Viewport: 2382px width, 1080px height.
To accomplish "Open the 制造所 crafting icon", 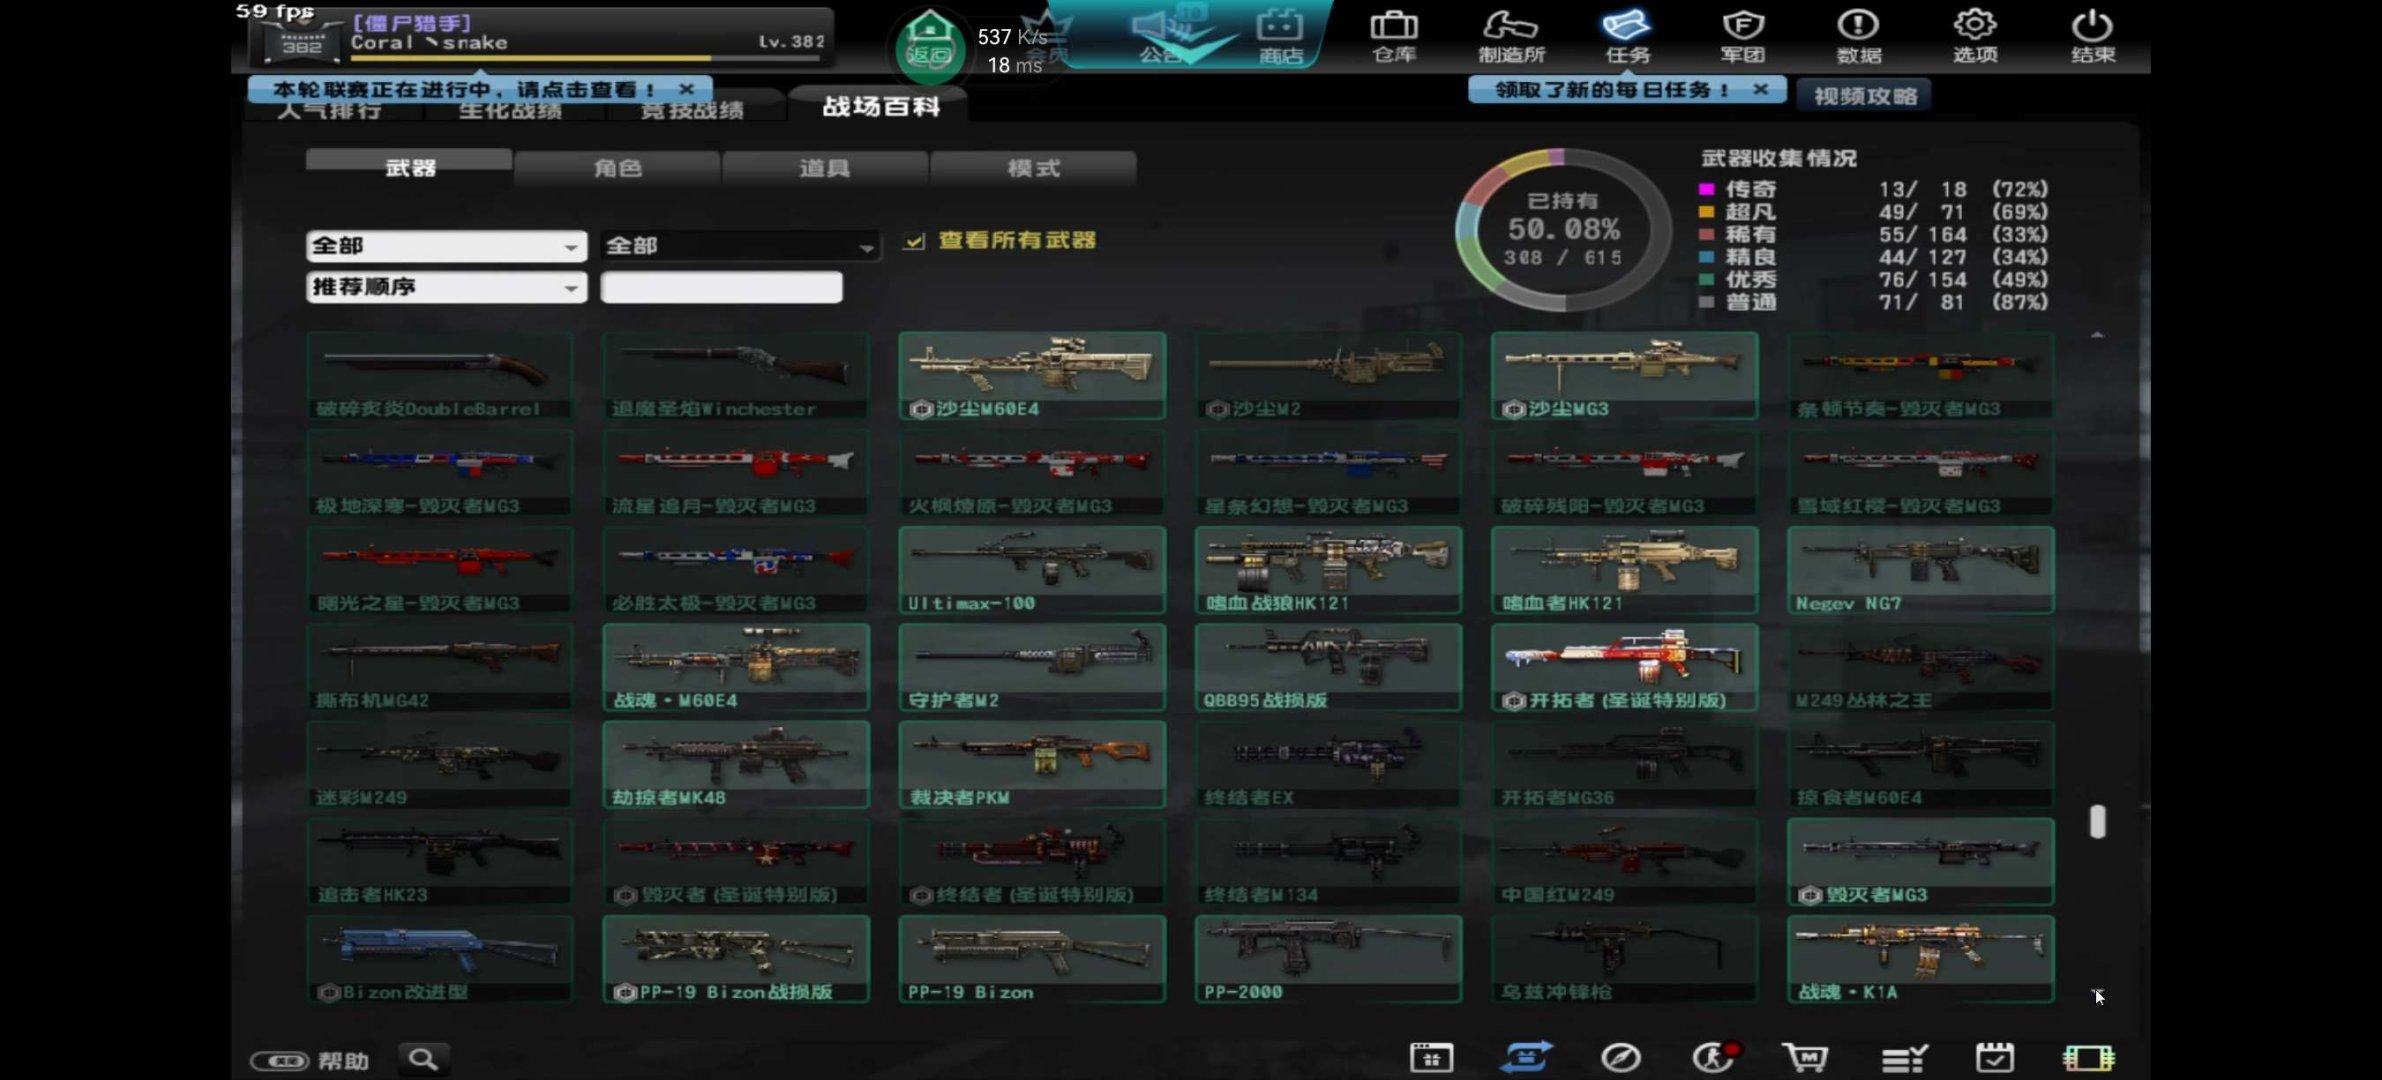I will (x=1511, y=35).
